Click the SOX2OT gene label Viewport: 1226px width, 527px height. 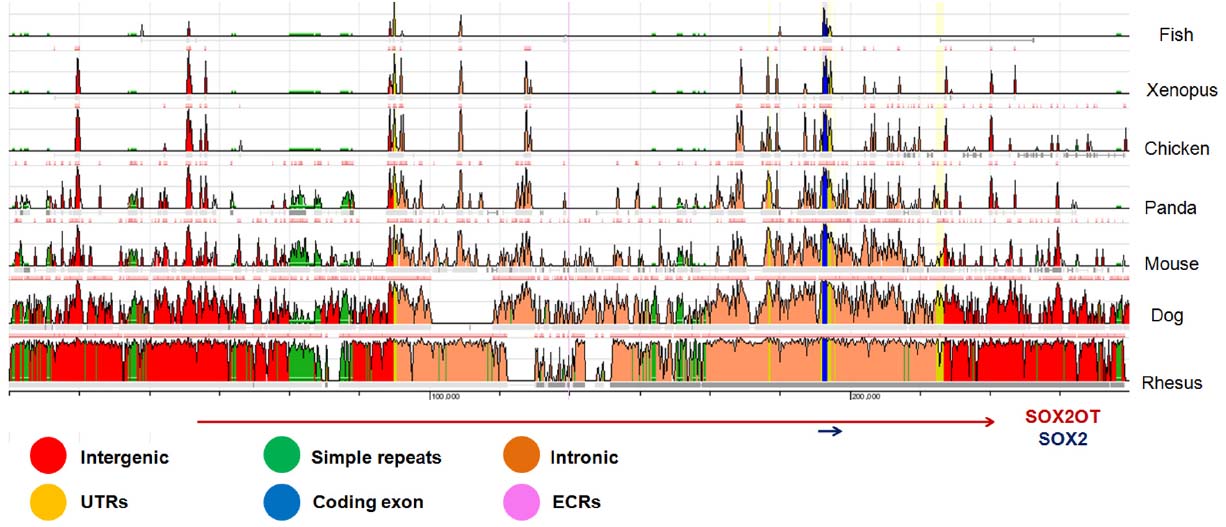pyautogui.click(x=1061, y=419)
